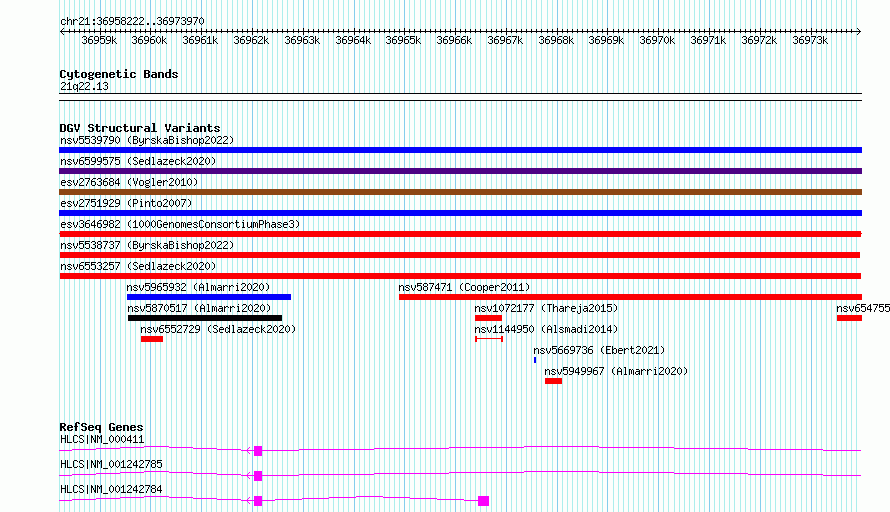890x512 pixels.
Task: Open the nsv1072177 (Thareja2015) variant label
Action: (546, 308)
